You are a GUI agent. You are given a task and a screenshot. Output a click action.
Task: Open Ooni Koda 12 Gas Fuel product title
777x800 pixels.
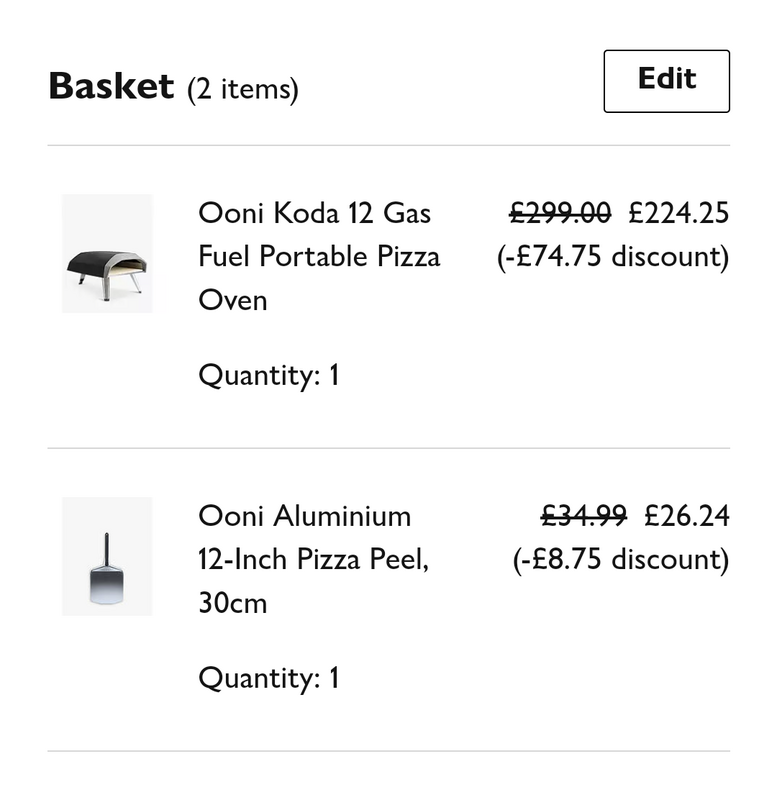[x=319, y=256]
